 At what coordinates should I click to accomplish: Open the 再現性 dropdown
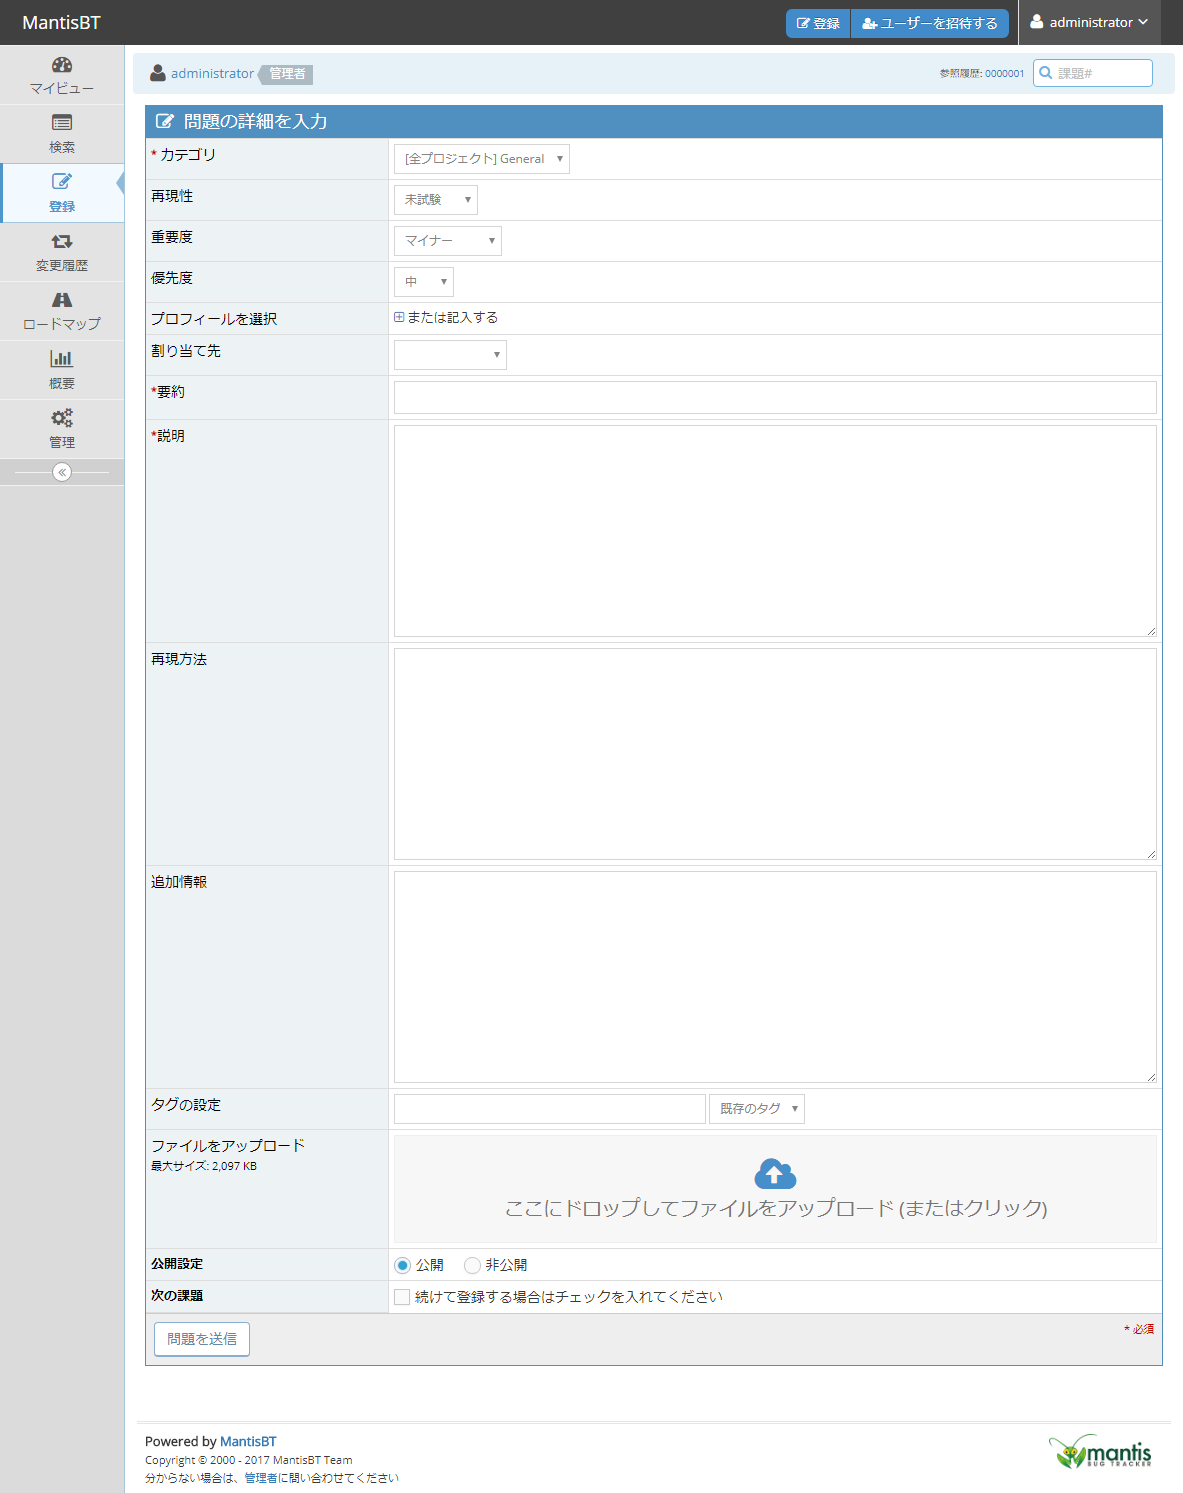click(x=435, y=199)
